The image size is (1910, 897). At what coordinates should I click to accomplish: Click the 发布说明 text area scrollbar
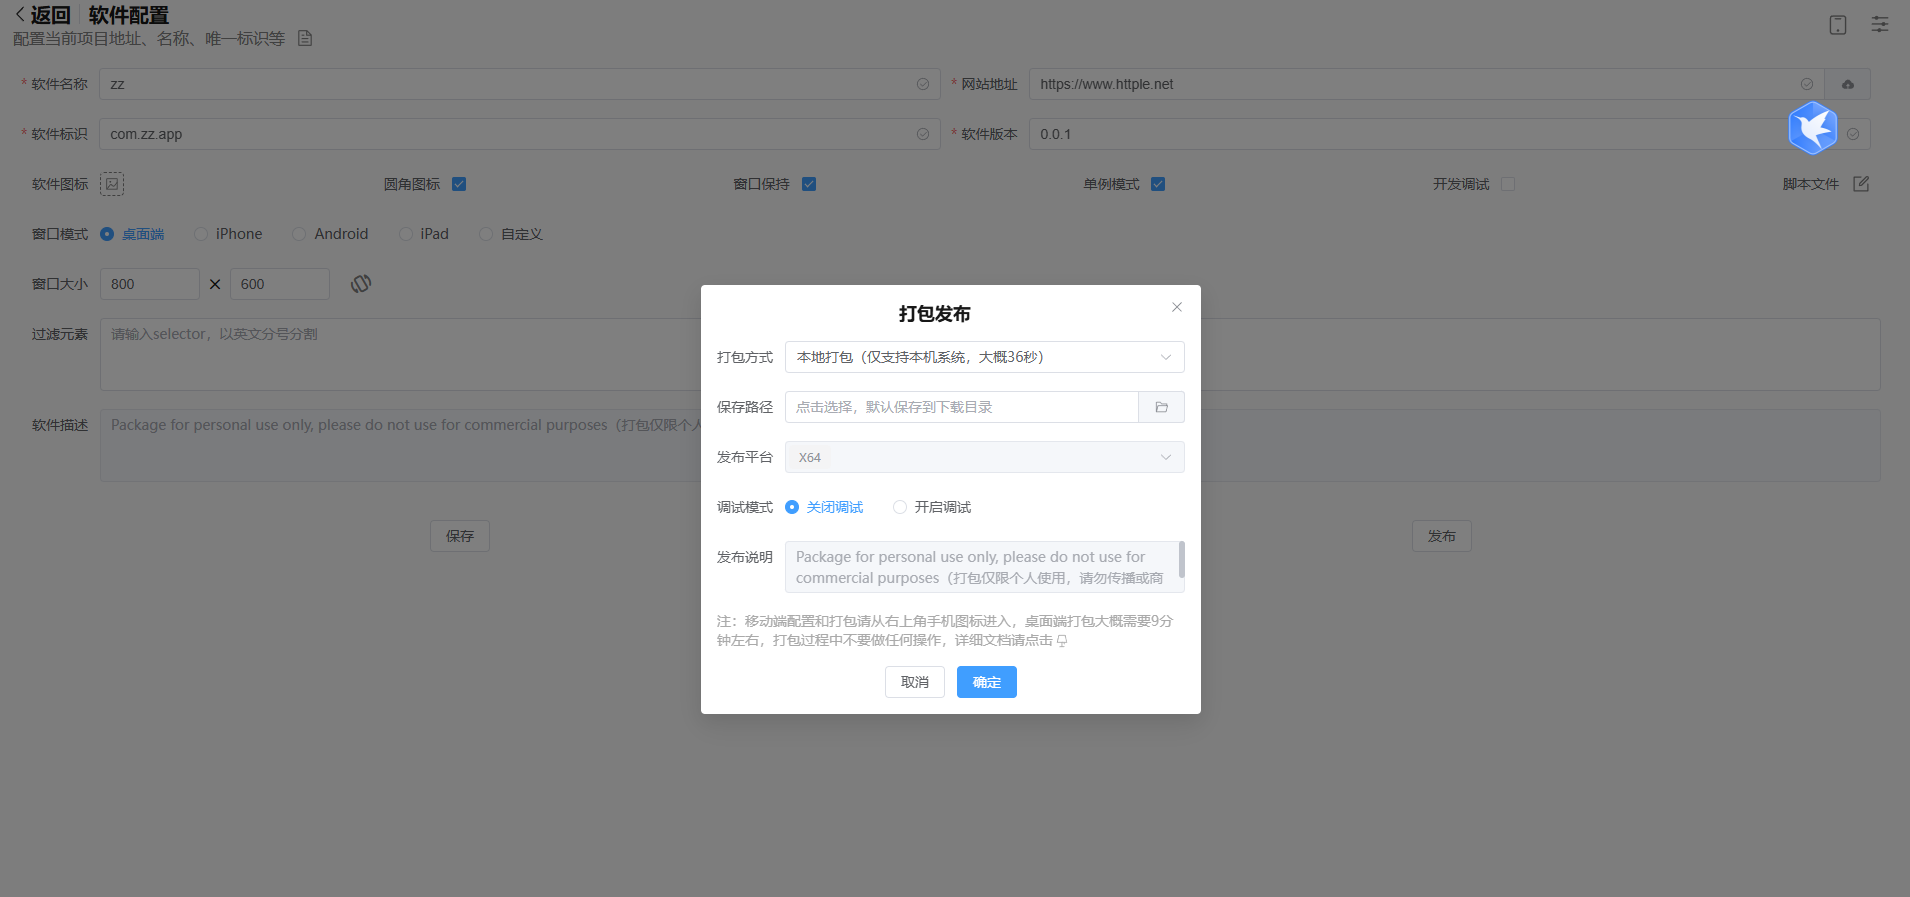1182,560
